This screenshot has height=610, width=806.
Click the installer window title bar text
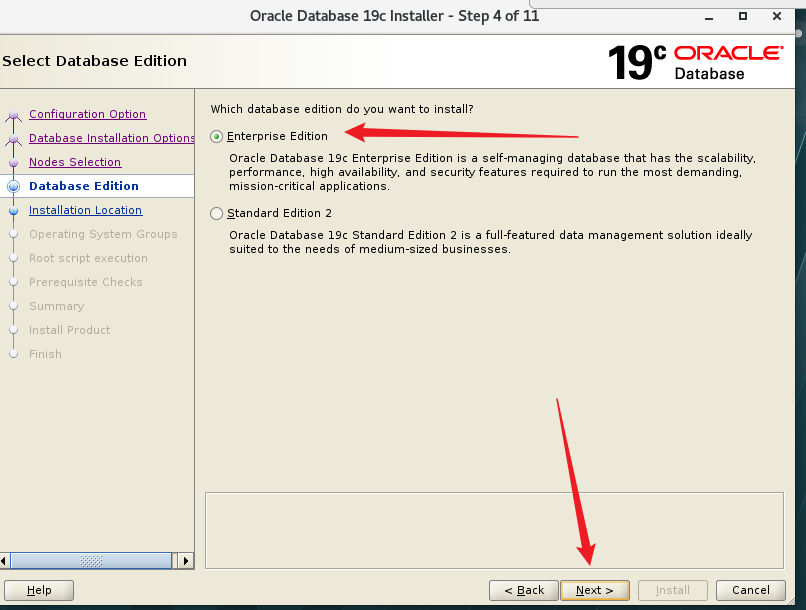tap(394, 16)
